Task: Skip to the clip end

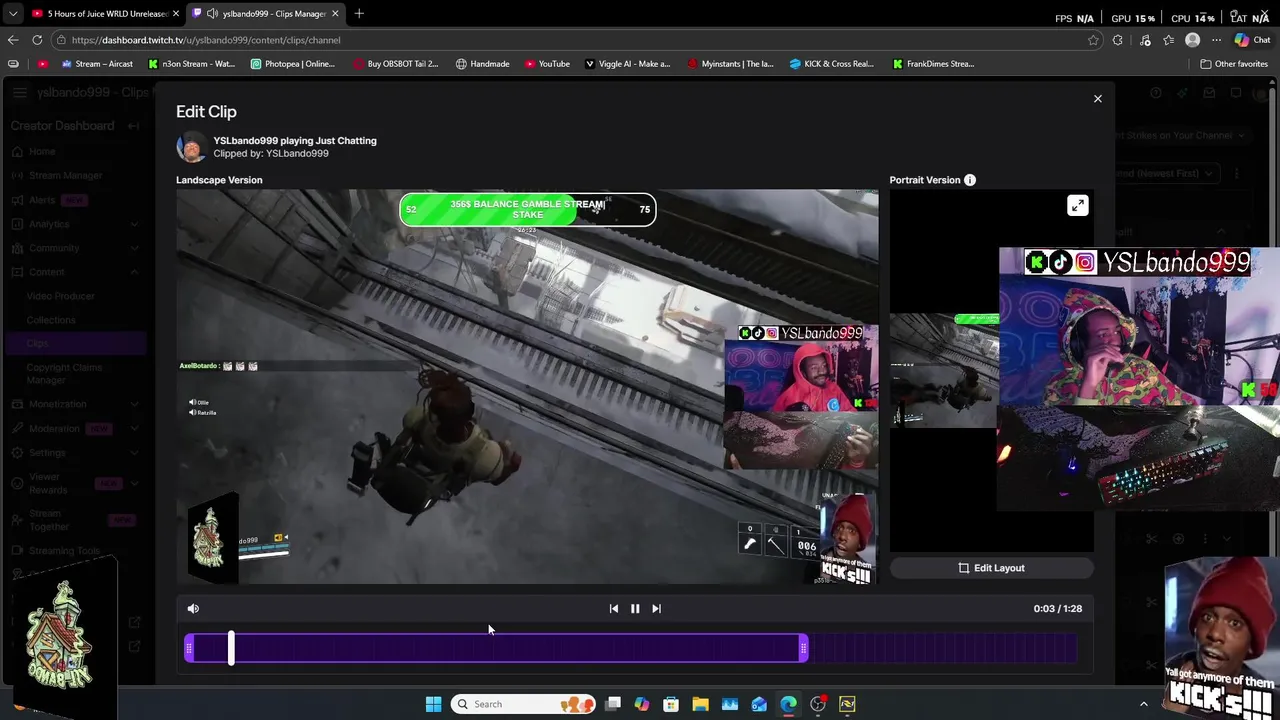Action: pos(656,608)
